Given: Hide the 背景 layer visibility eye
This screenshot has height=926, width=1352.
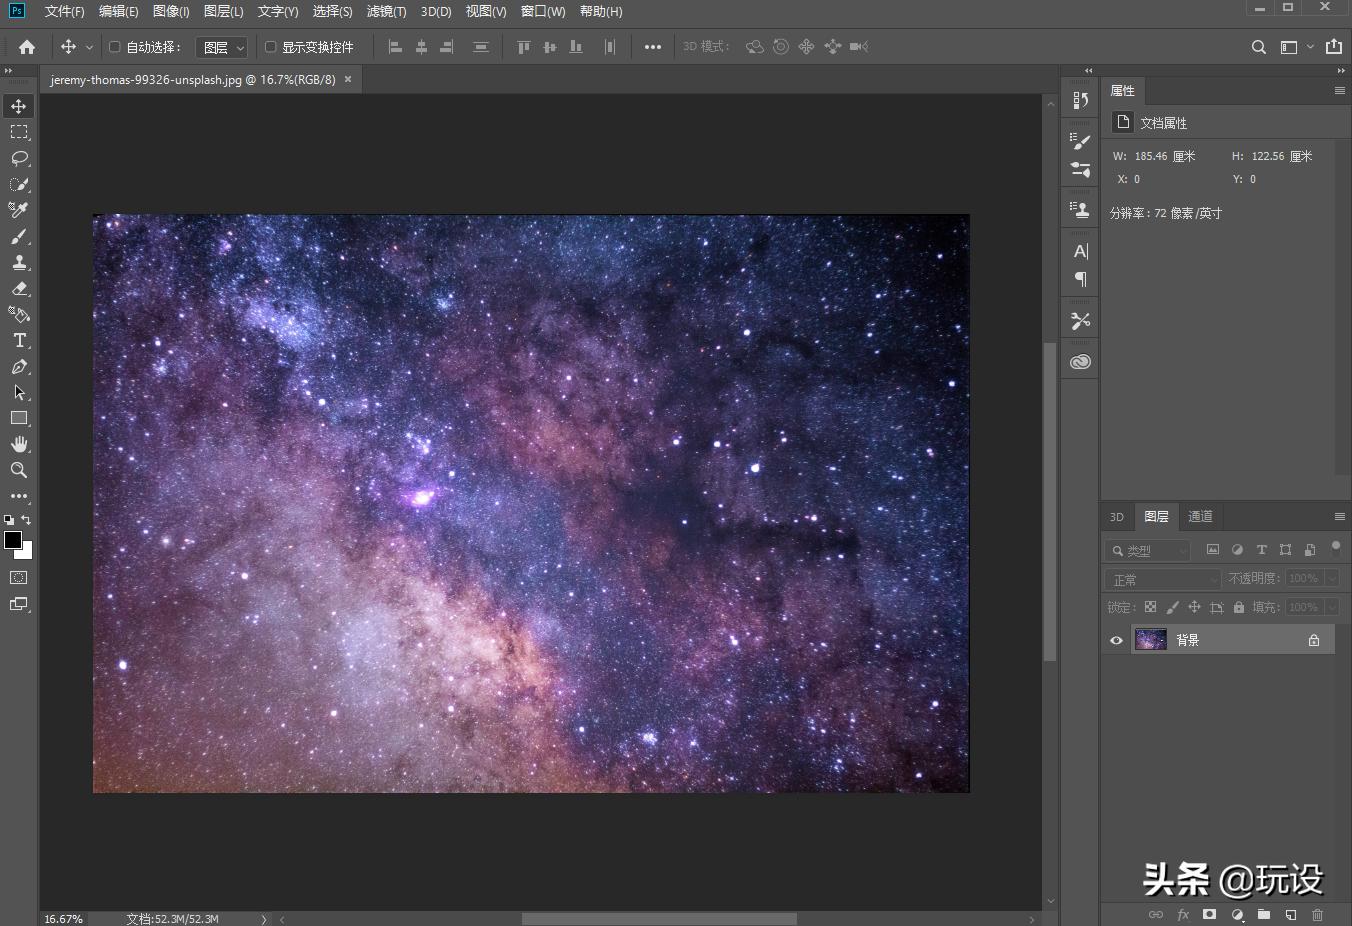Looking at the screenshot, I should [x=1116, y=640].
